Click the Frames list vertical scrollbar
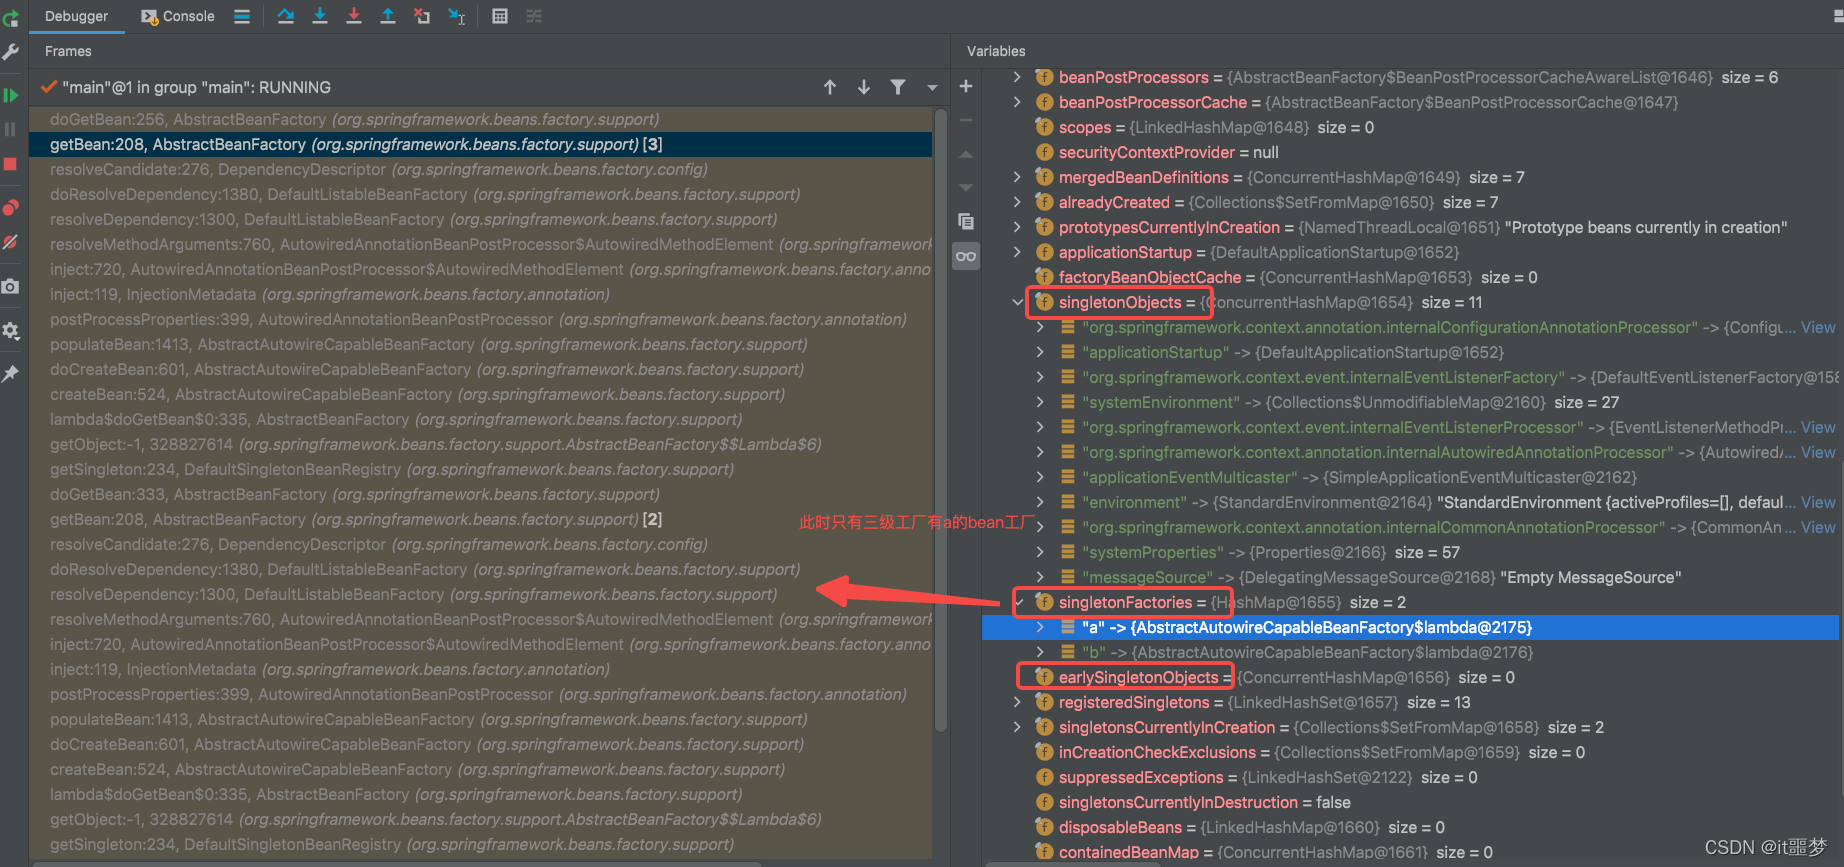Screen dimensions: 1844x867 940,420
